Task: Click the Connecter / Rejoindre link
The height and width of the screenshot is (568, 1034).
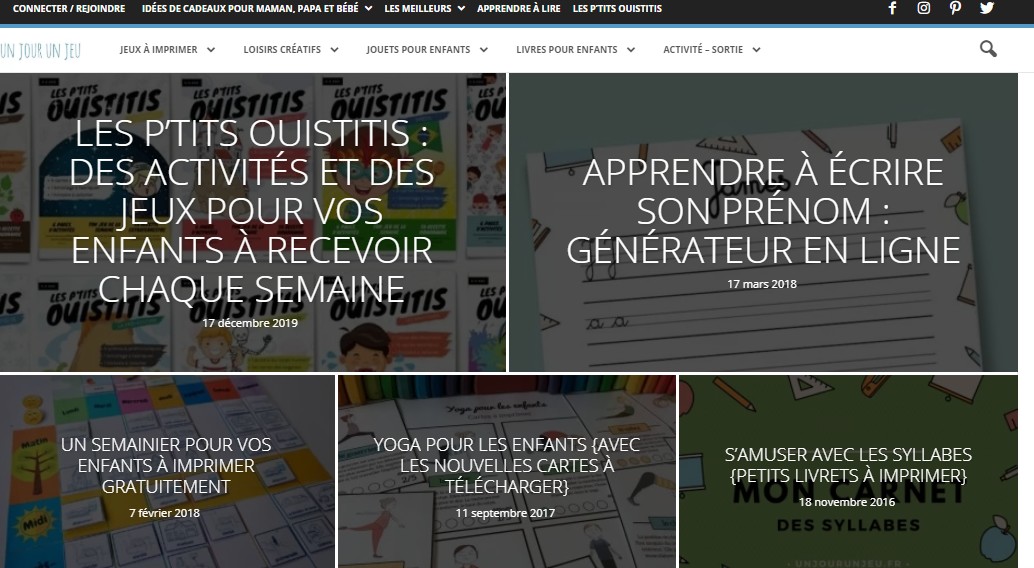Action: pos(69,9)
